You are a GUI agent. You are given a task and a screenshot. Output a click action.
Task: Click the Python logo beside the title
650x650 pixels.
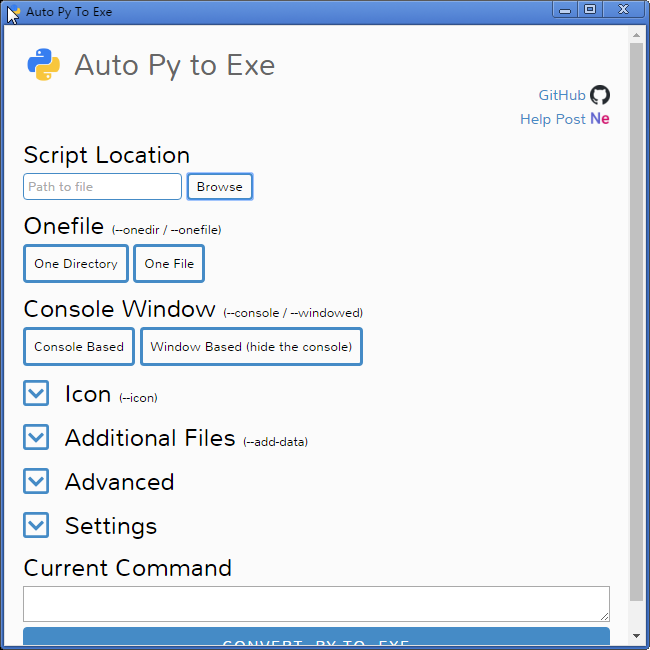point(44,65)
